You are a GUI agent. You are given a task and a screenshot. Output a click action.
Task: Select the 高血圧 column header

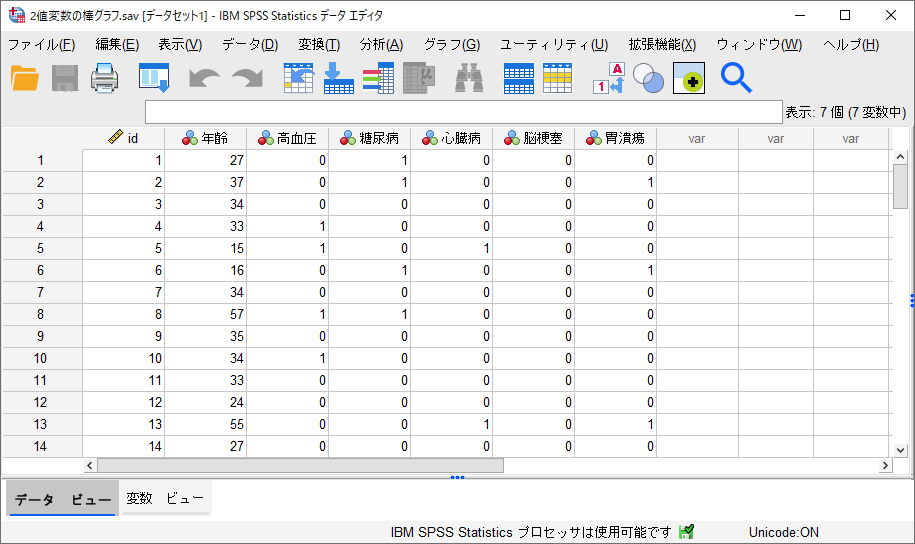click(x=287, y=138)
